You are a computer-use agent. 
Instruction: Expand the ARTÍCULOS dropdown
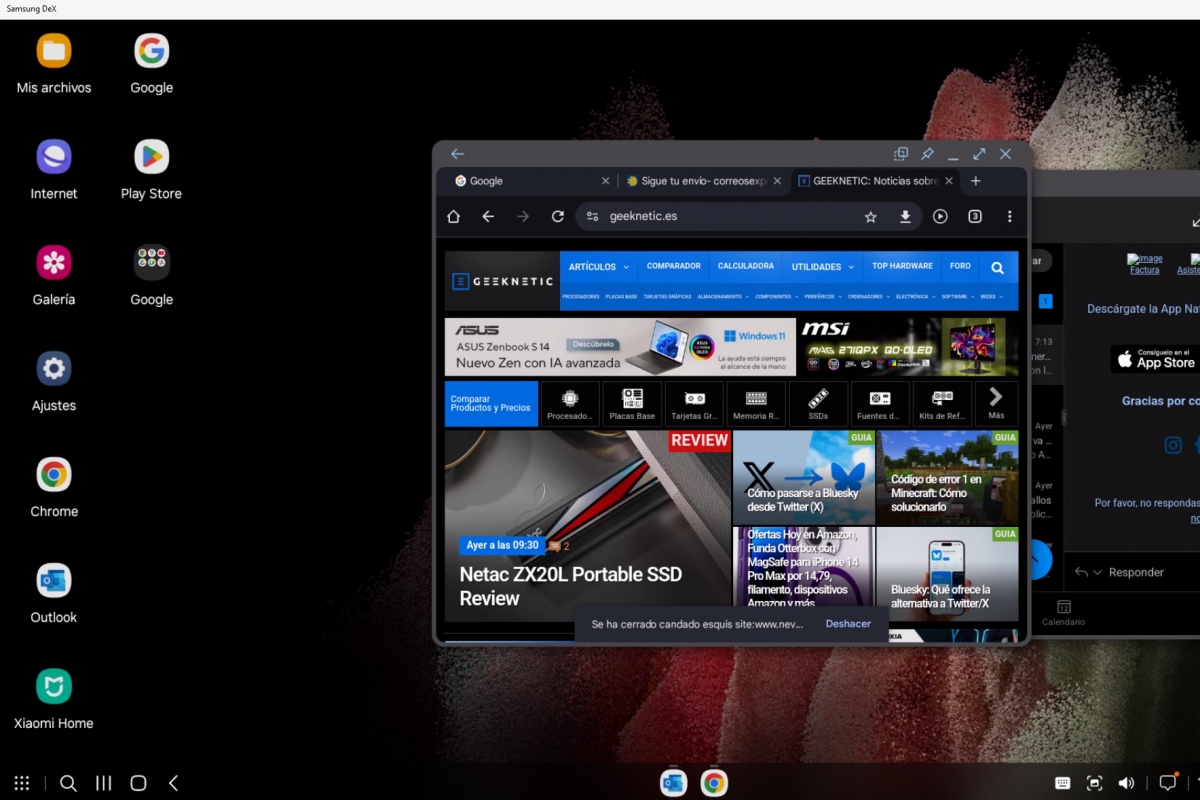(597, 266)
